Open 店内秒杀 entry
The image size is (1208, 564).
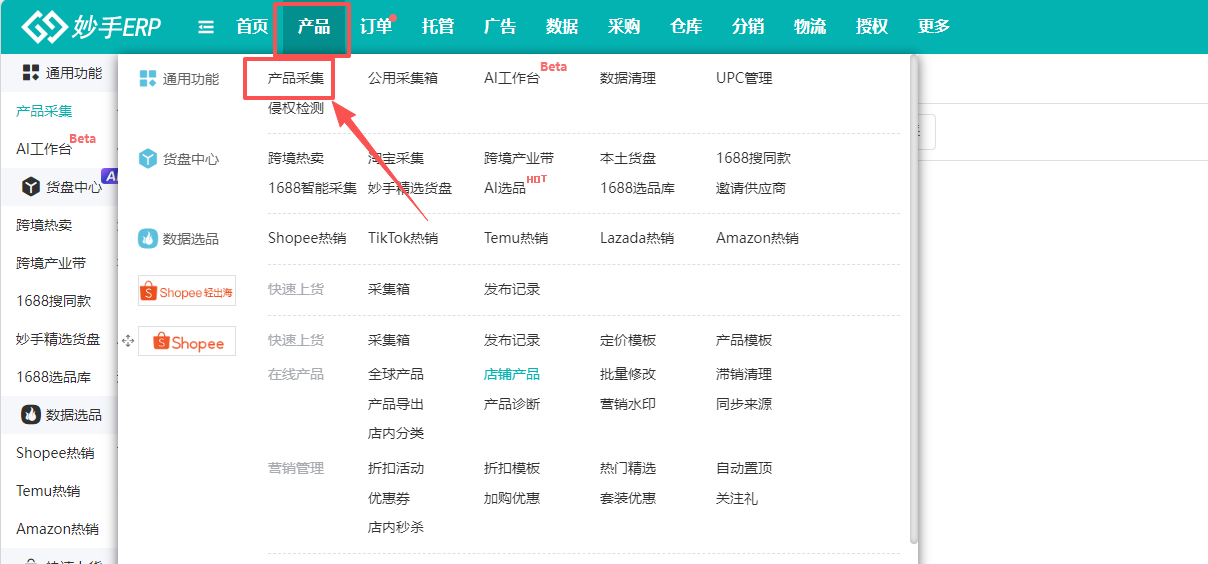(x=396, y=527)
